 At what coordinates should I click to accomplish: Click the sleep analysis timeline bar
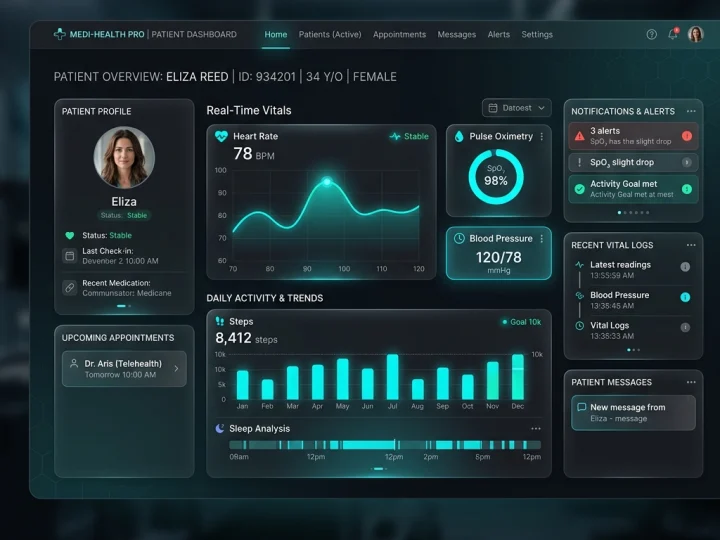click(x=385, y=444)
